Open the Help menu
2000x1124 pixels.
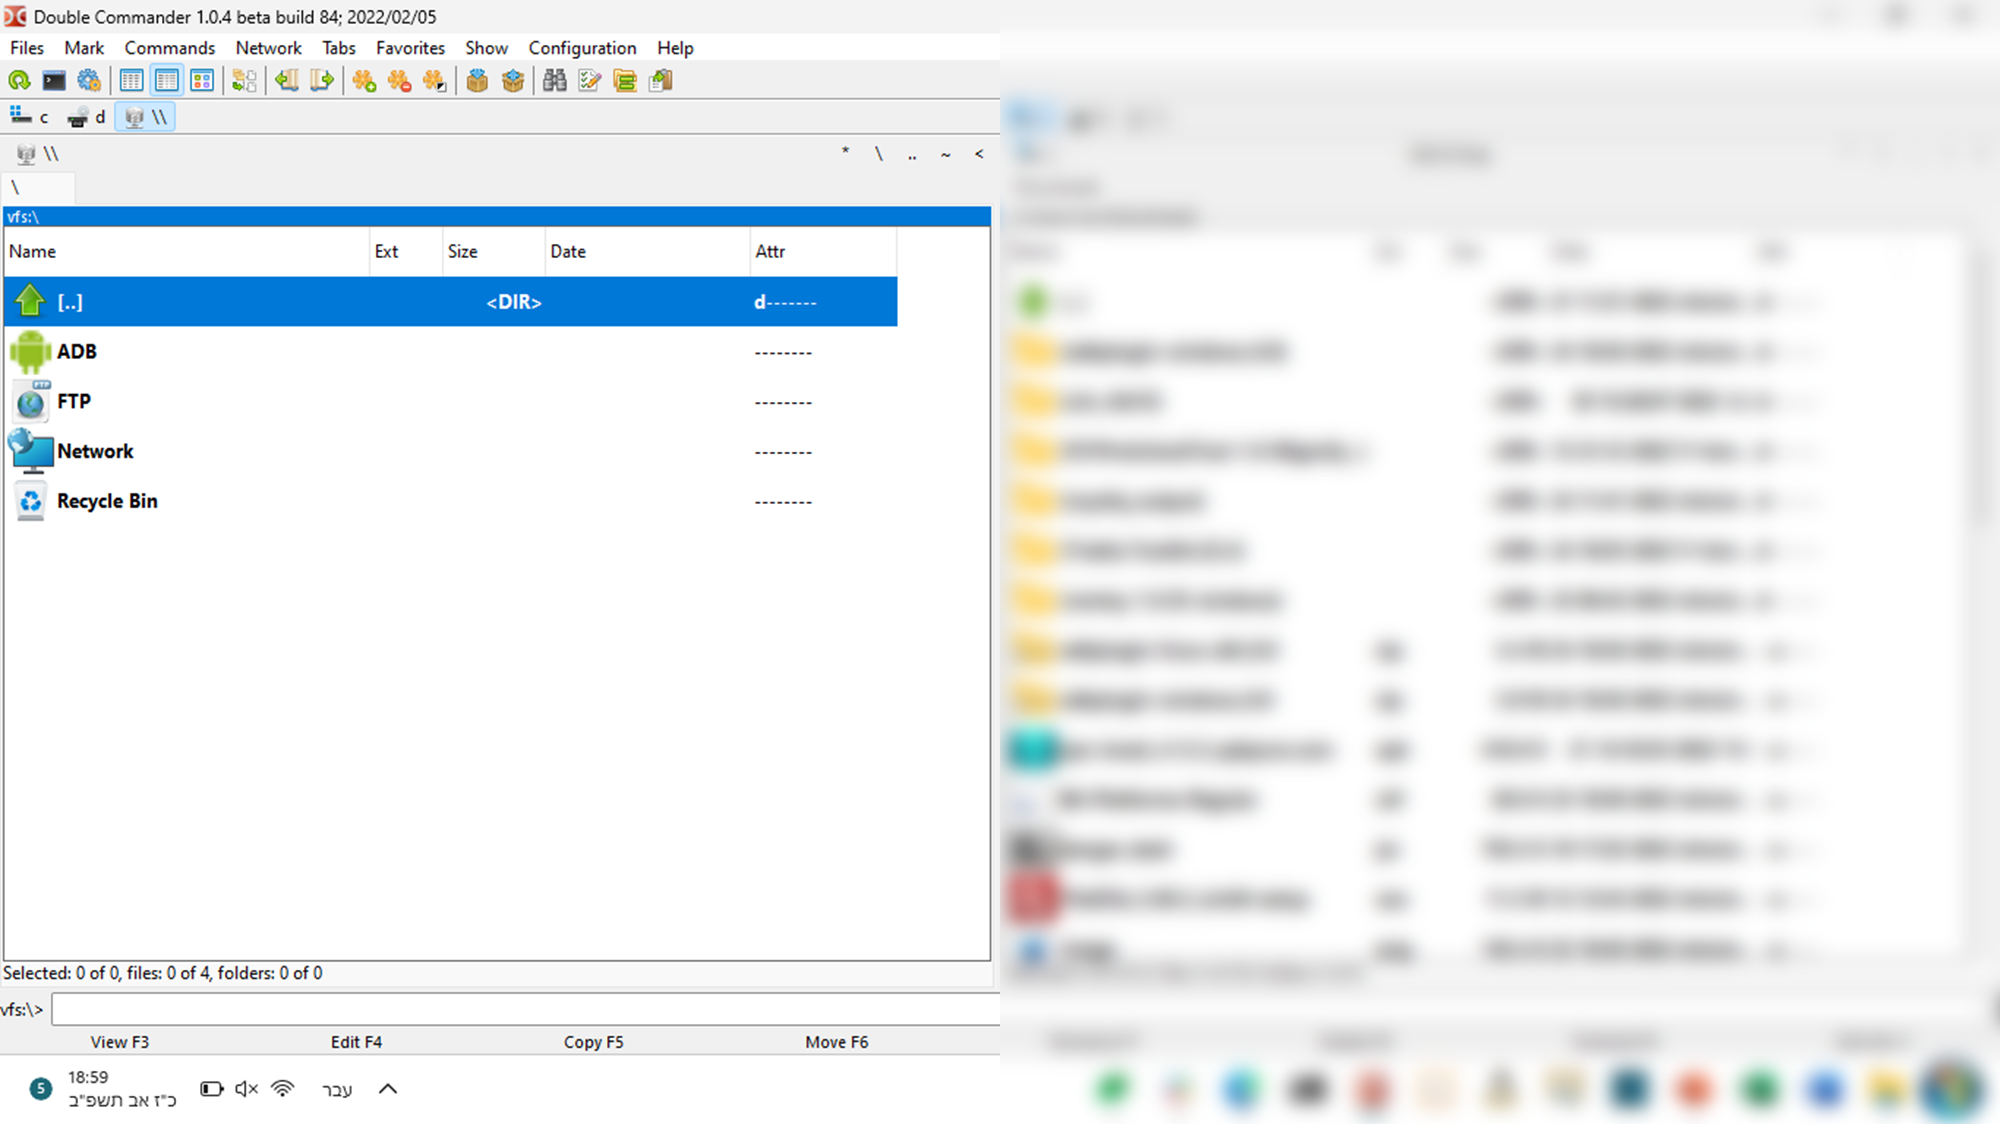point(675,48)
